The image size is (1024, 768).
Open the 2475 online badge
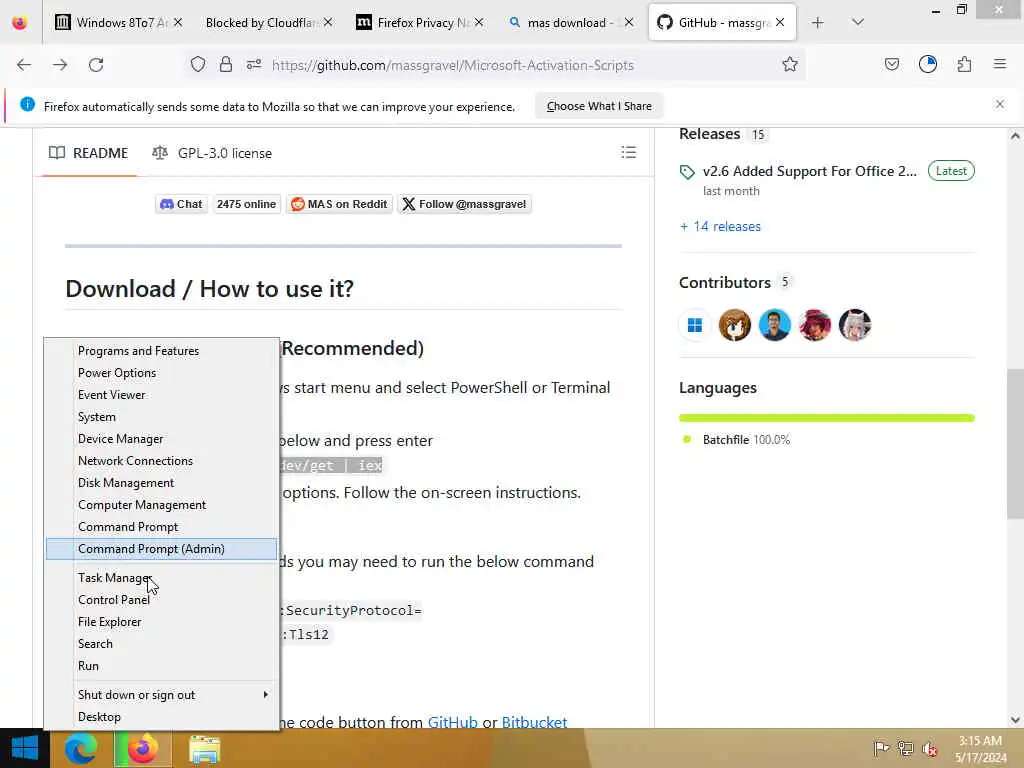coord(246,204)
